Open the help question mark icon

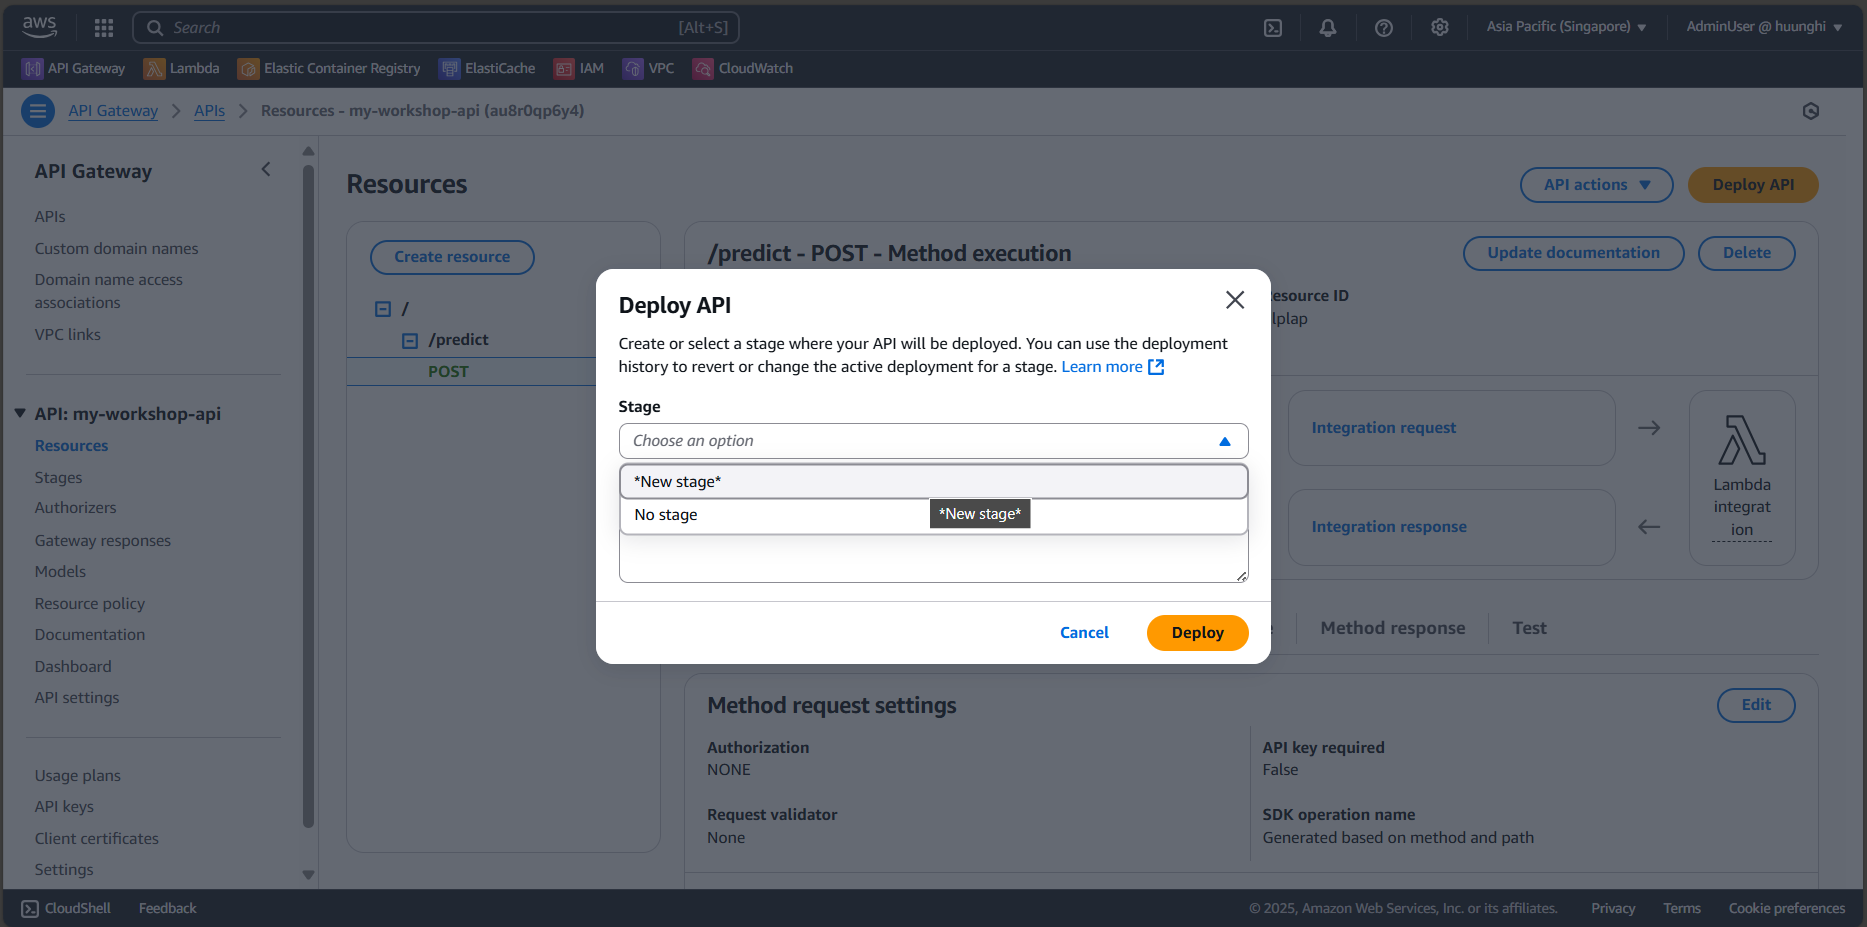[x=1383, y=28]
